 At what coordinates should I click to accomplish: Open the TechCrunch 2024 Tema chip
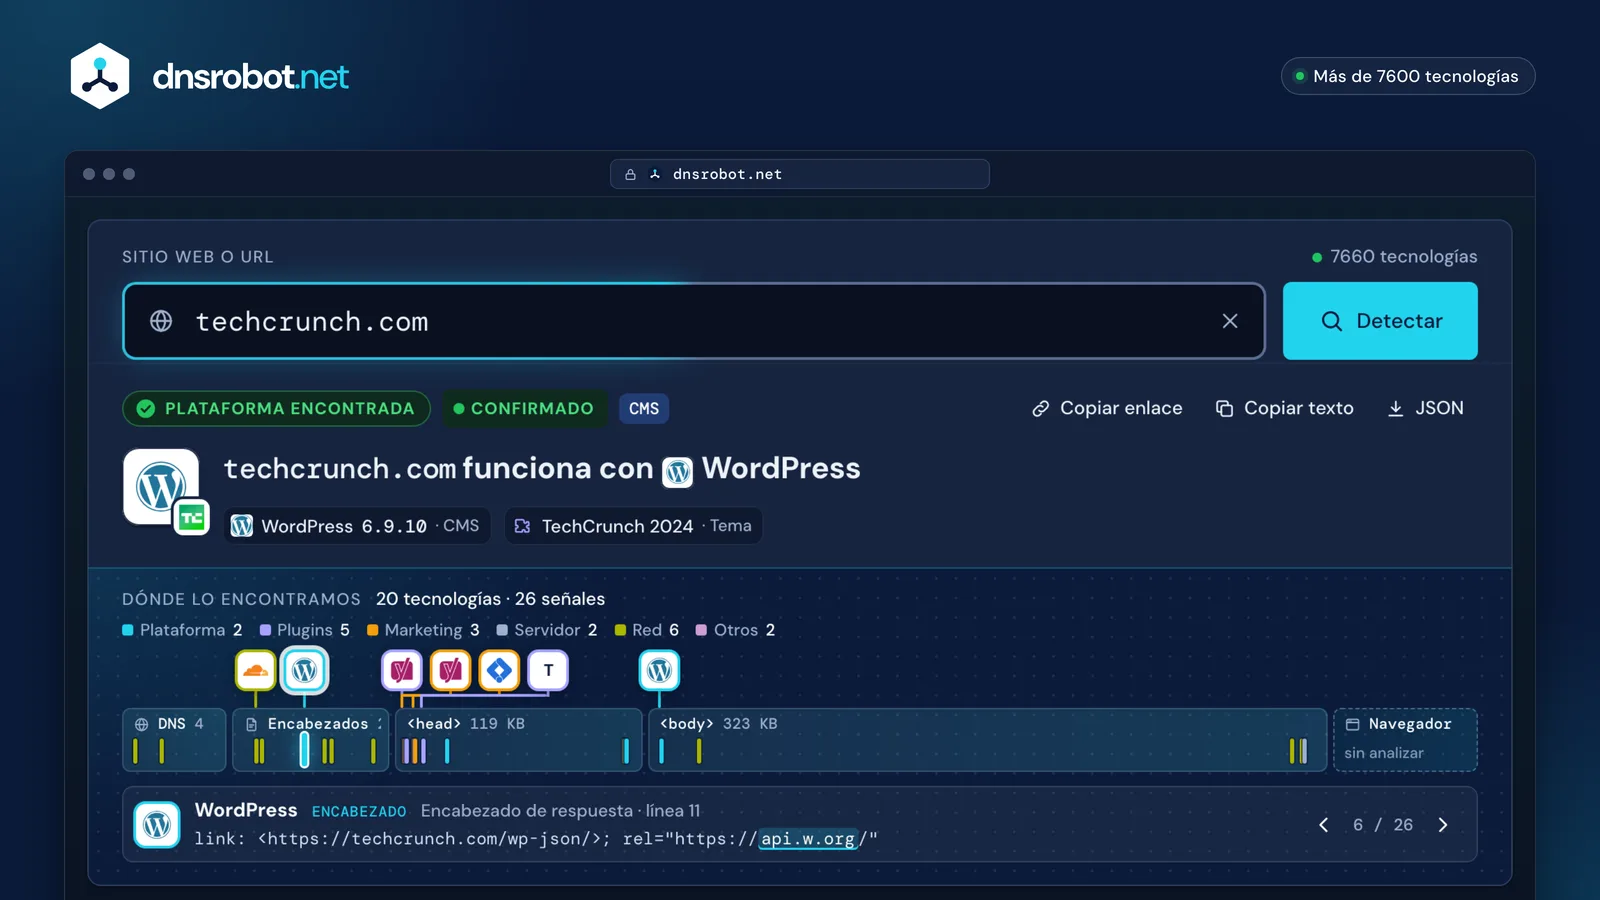click(x=633, y=526)
